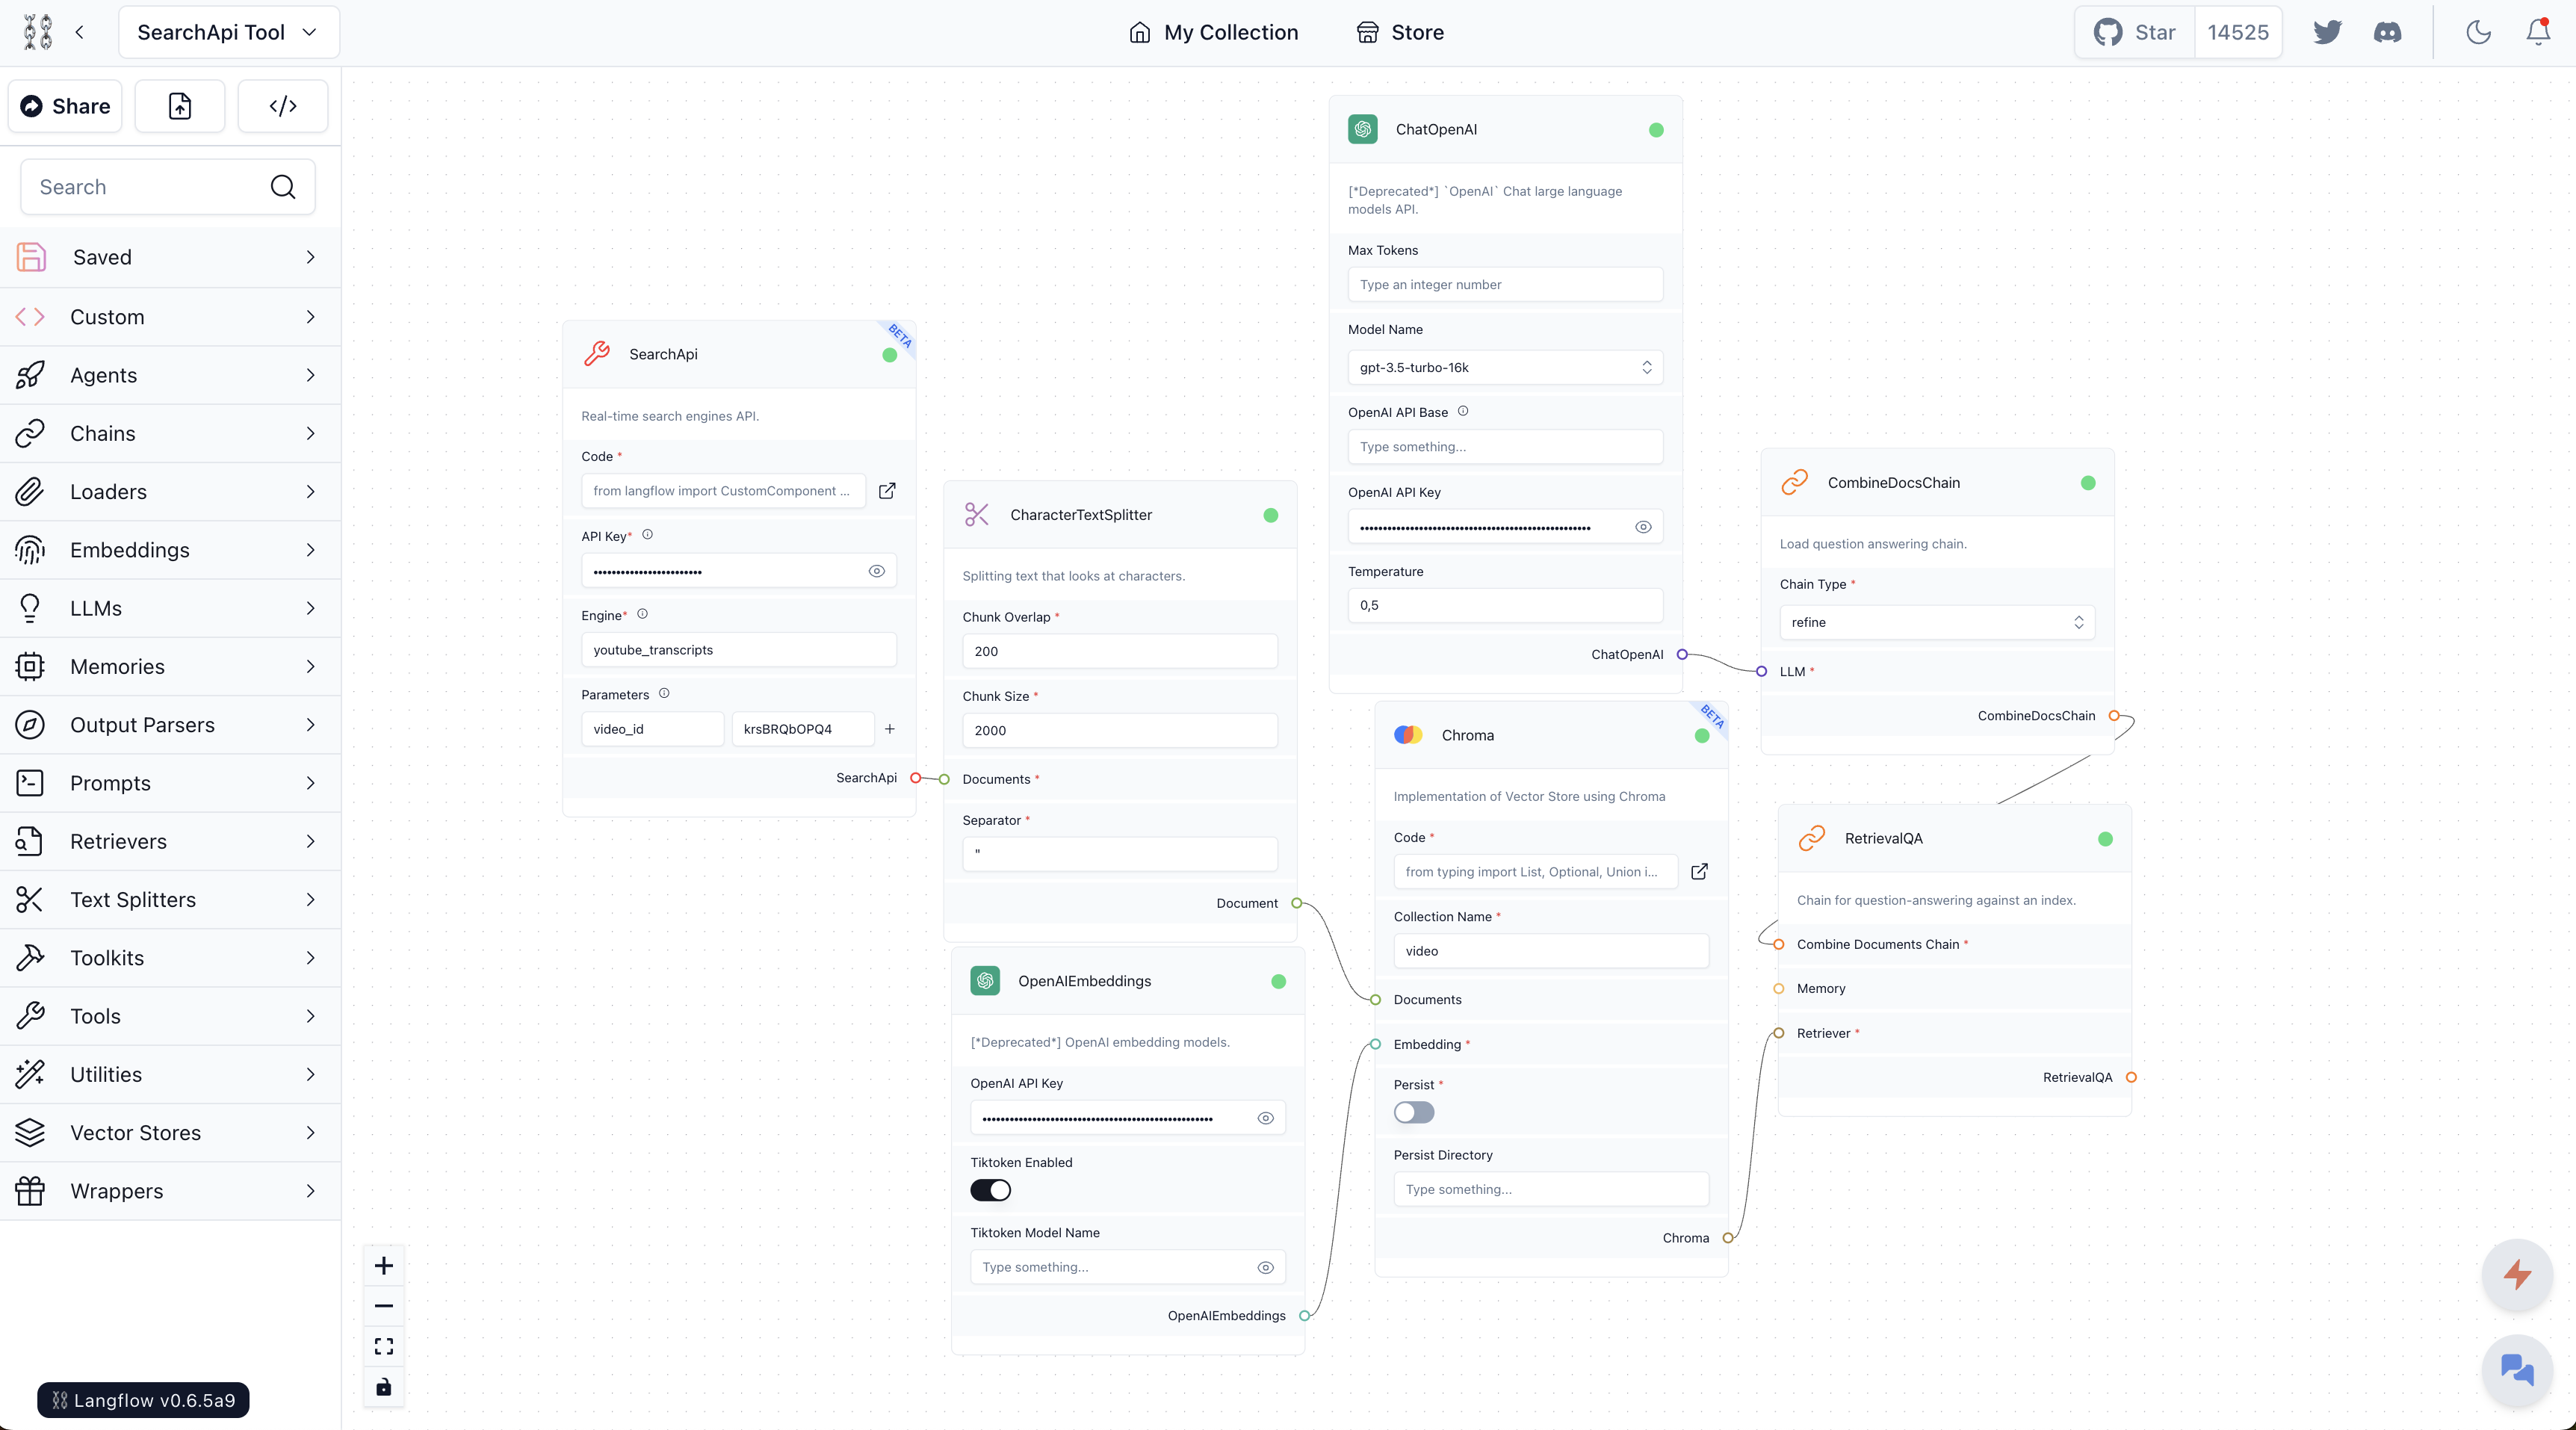Click the Share button

(x=65, y=106)
